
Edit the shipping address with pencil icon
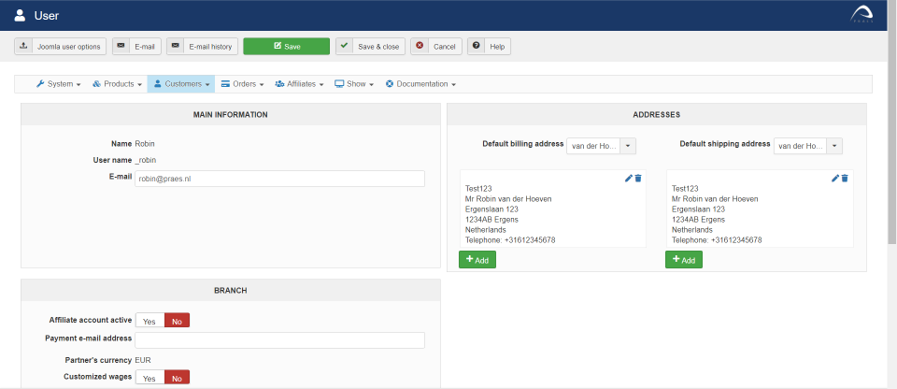835,178
